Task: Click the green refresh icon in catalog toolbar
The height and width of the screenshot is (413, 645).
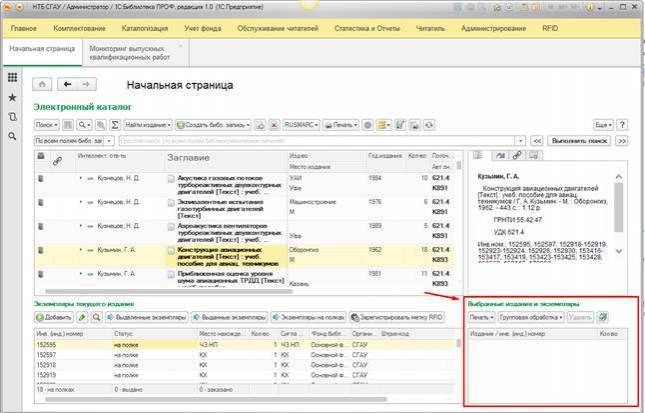Action: click(428, 125)
